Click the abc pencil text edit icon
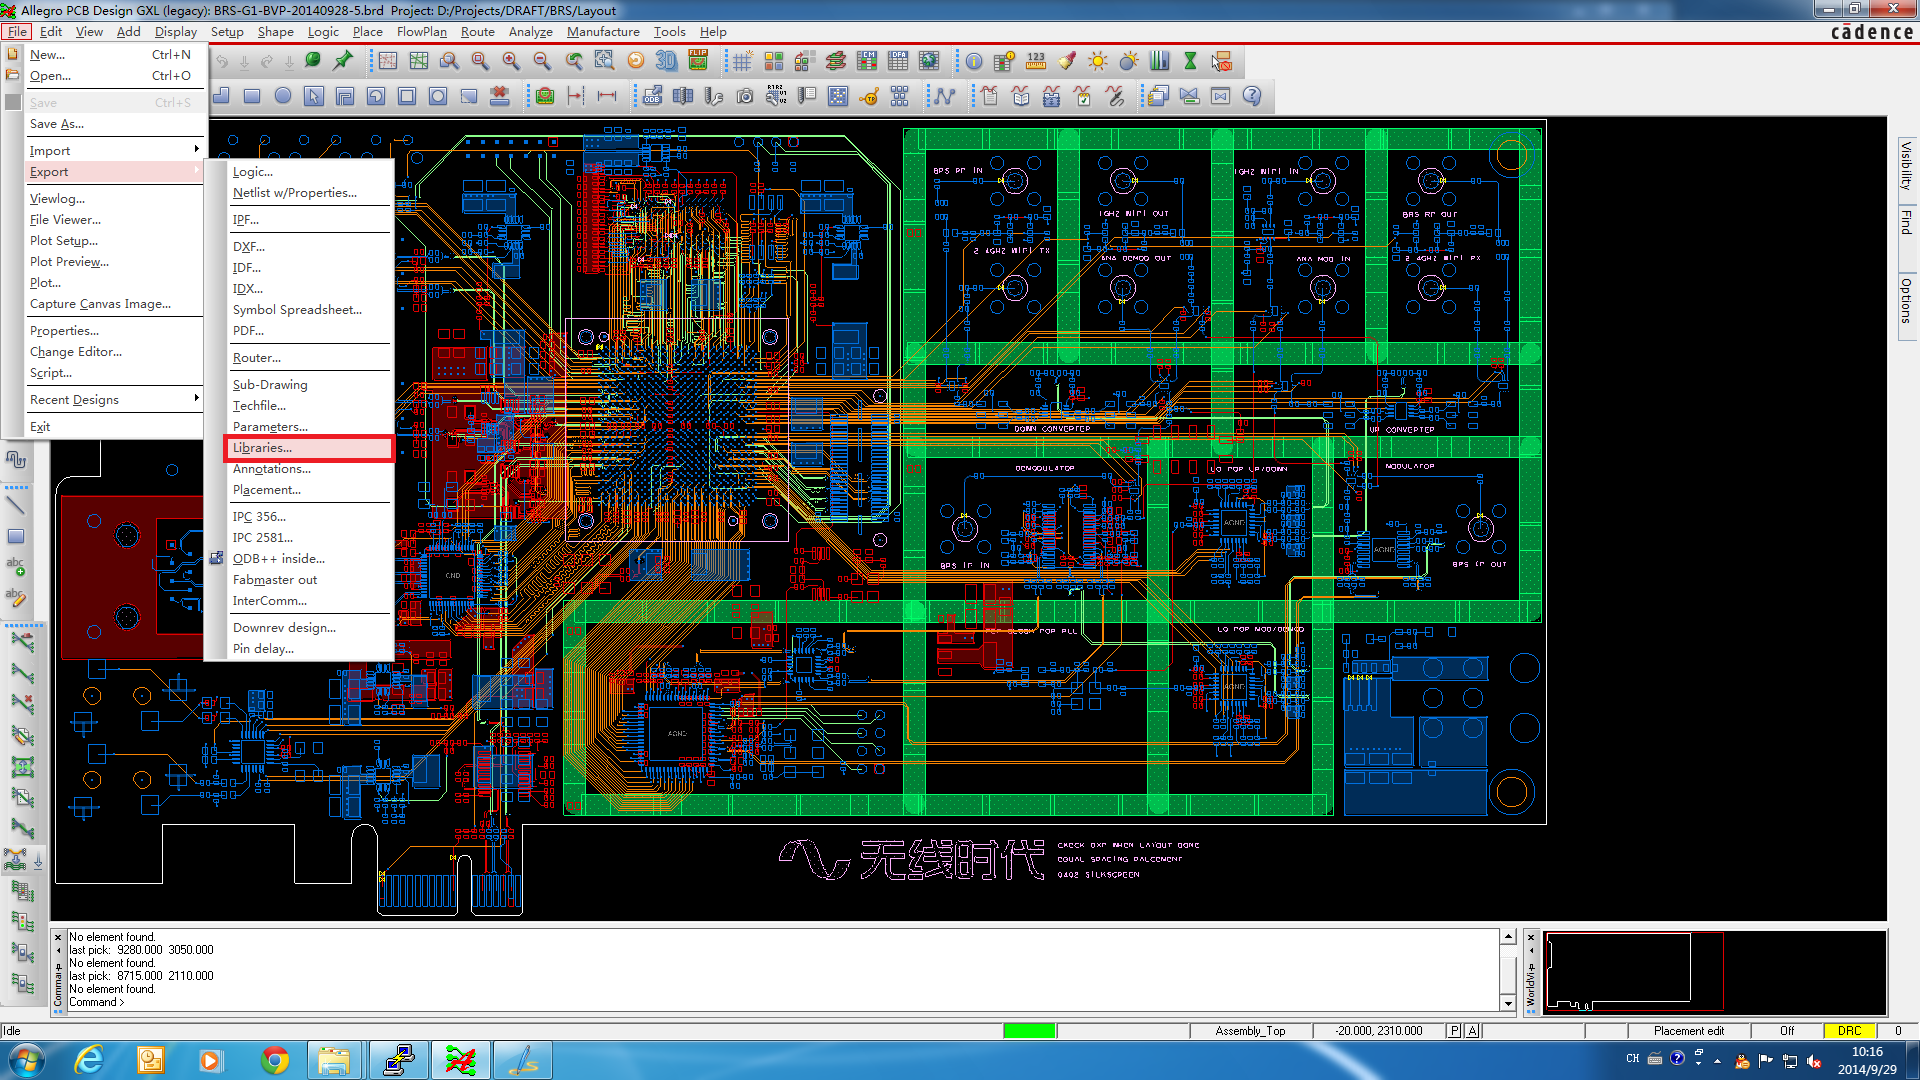Viewport: 1920px width, 1080px height. click(x=16, y=598)
